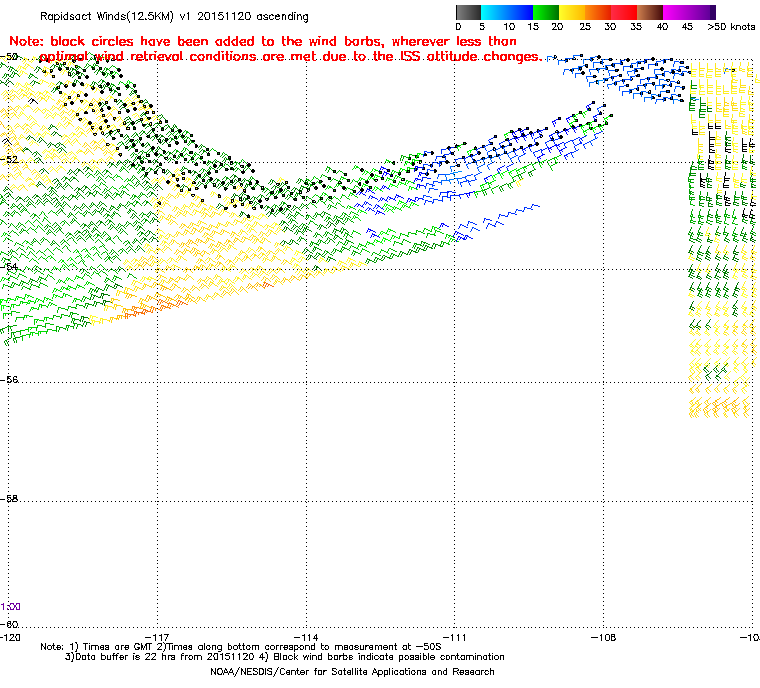Click the title 'Rapidscat Winds(12.5KM) v1 20151120 ascending'
Screen dimensions: 760x688
[174, 16]
